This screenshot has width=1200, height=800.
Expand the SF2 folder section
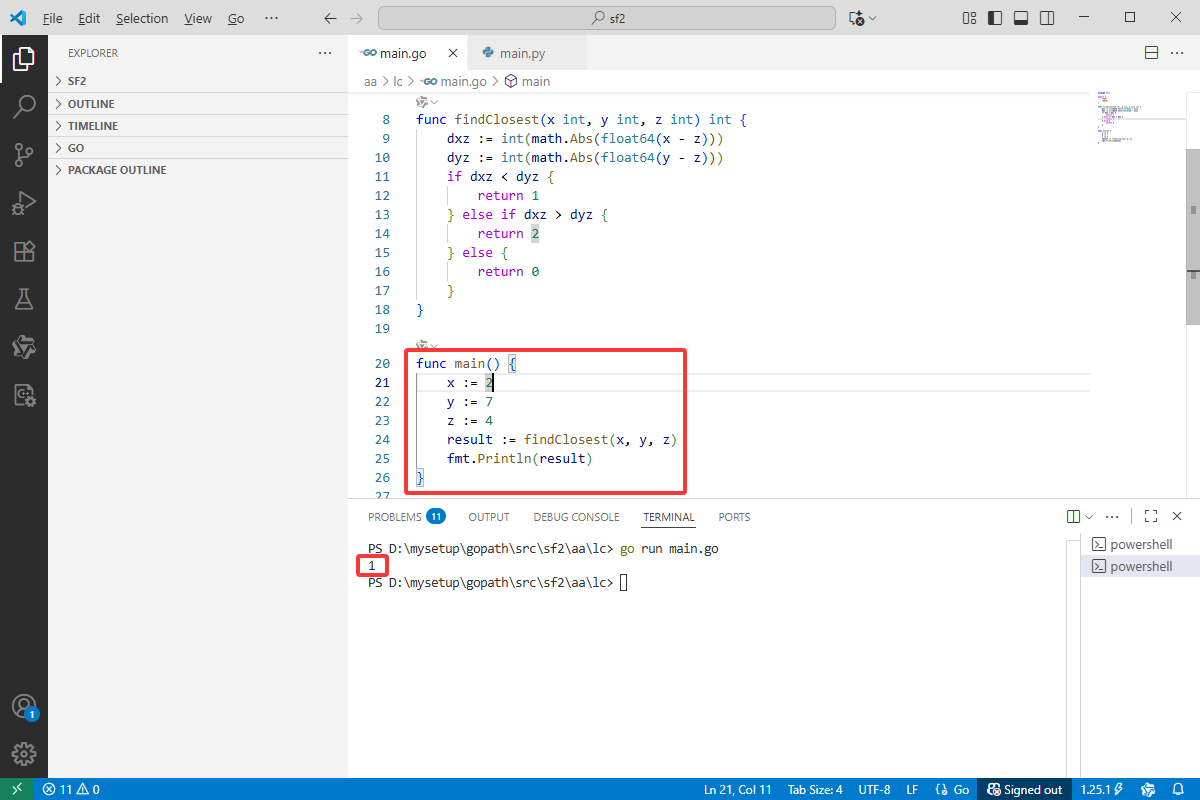pos(198,81)
